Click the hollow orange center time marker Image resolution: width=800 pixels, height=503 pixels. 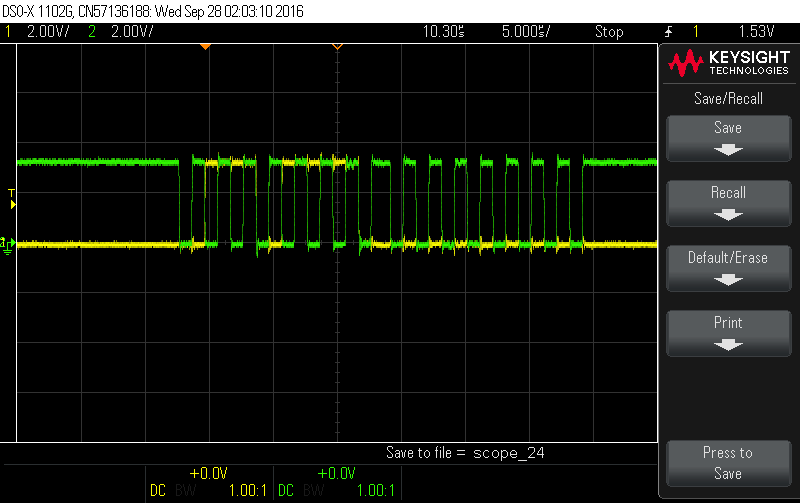337,47
